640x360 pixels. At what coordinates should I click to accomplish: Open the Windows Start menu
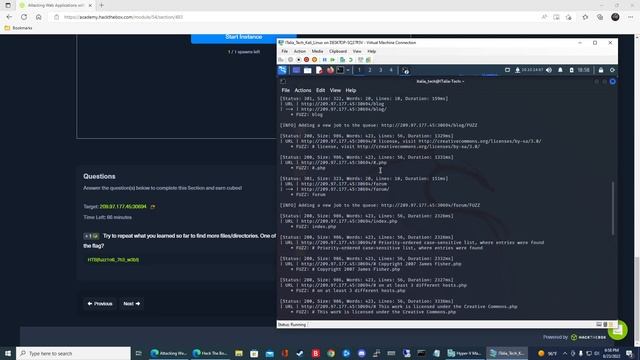pos(8,353)
